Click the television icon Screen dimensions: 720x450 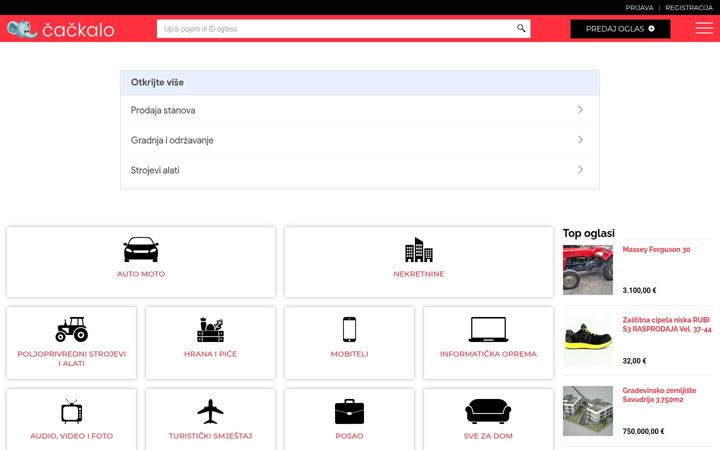click(x=72, y=411)
